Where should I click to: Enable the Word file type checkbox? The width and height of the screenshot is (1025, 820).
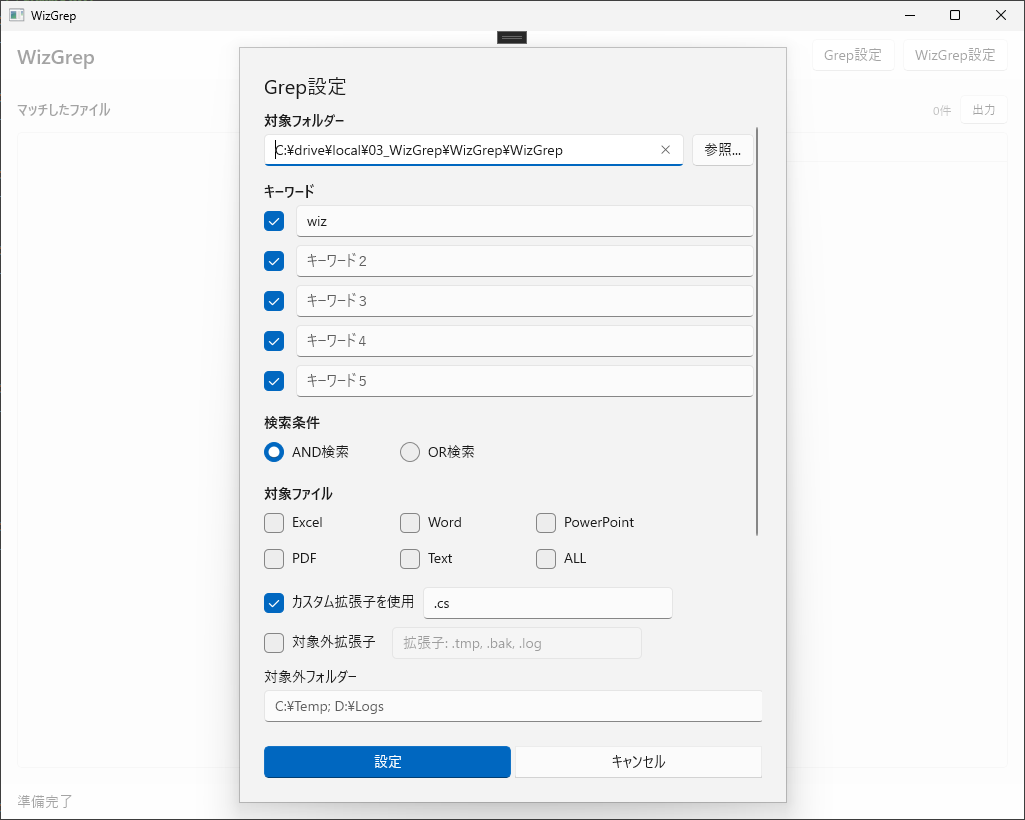[x=410, y=522]
